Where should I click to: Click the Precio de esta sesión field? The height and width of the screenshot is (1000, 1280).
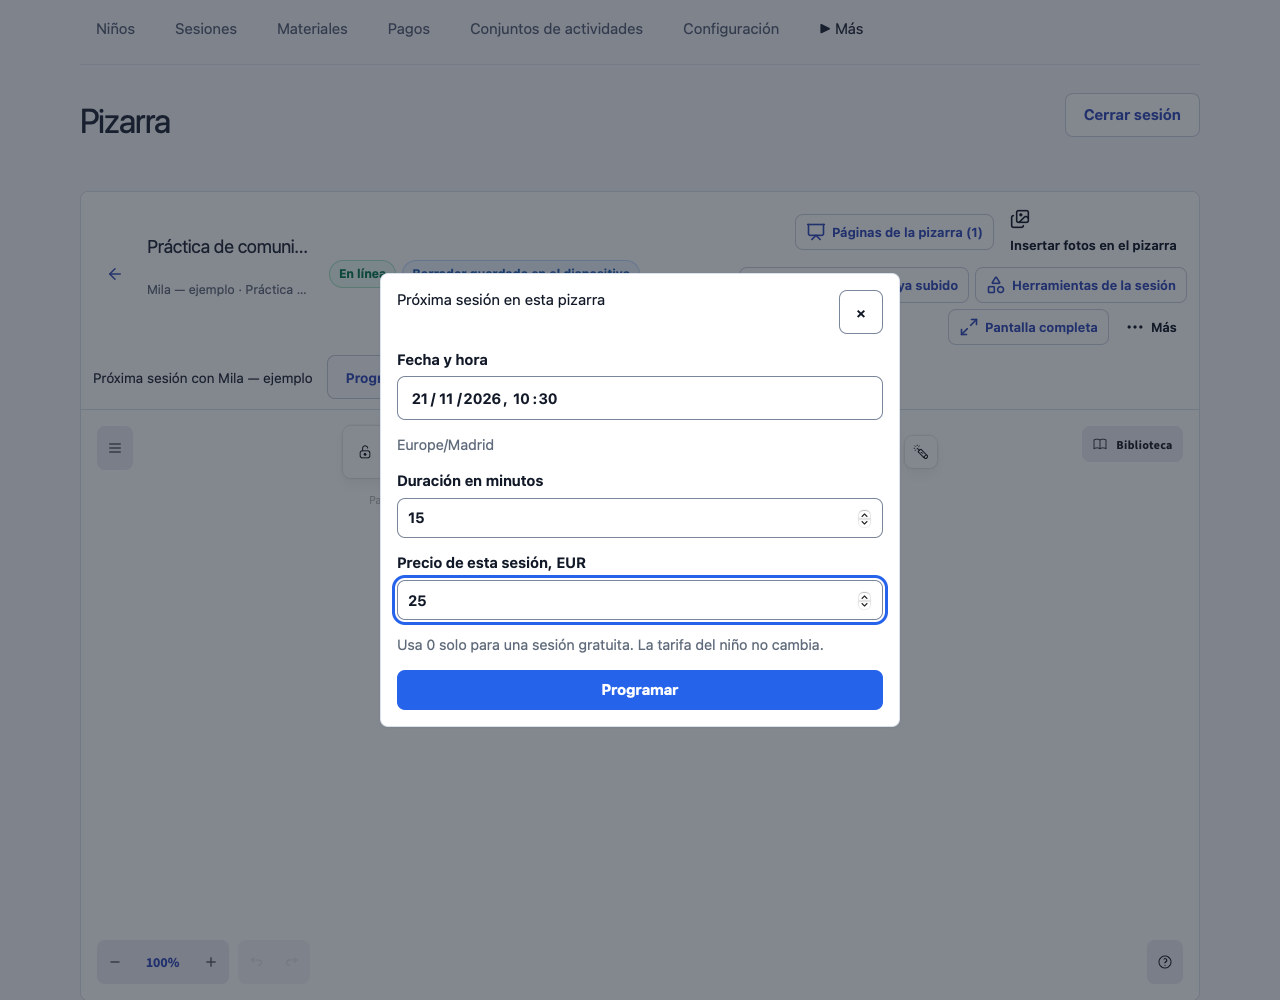(640, 600)
